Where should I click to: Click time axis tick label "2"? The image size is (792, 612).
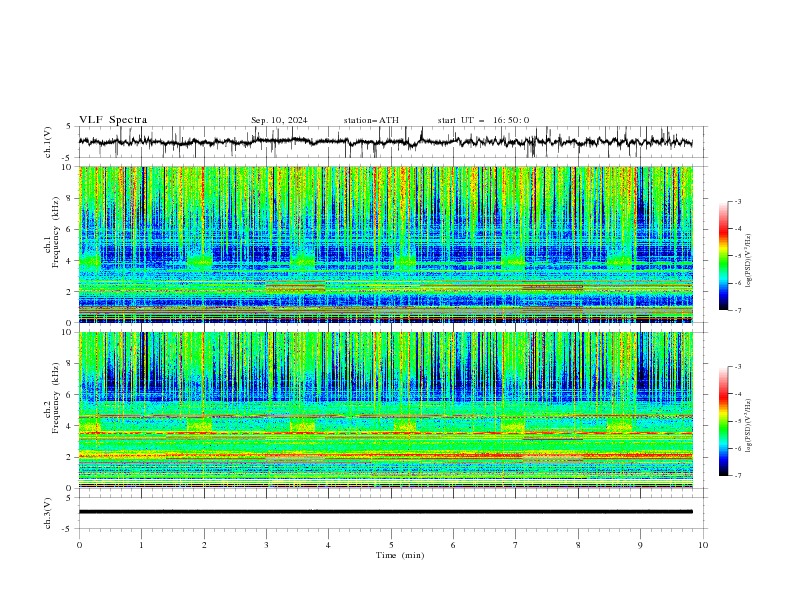pyautogui.click(x=204, y=545)
